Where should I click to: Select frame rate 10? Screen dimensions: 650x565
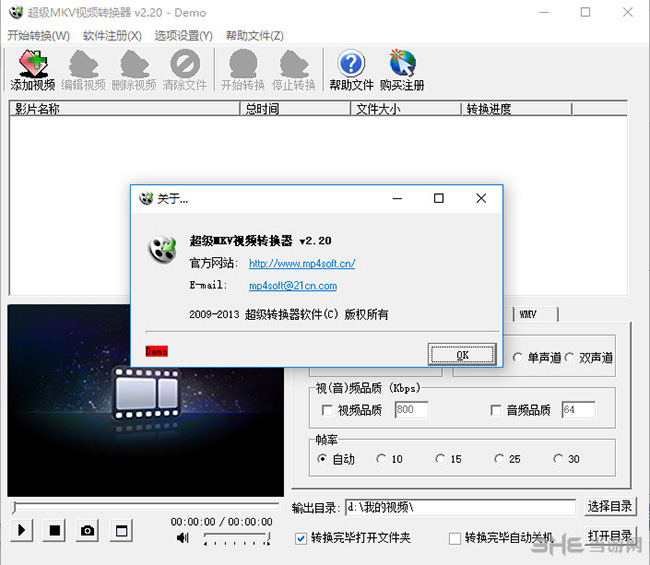[381, 459]
